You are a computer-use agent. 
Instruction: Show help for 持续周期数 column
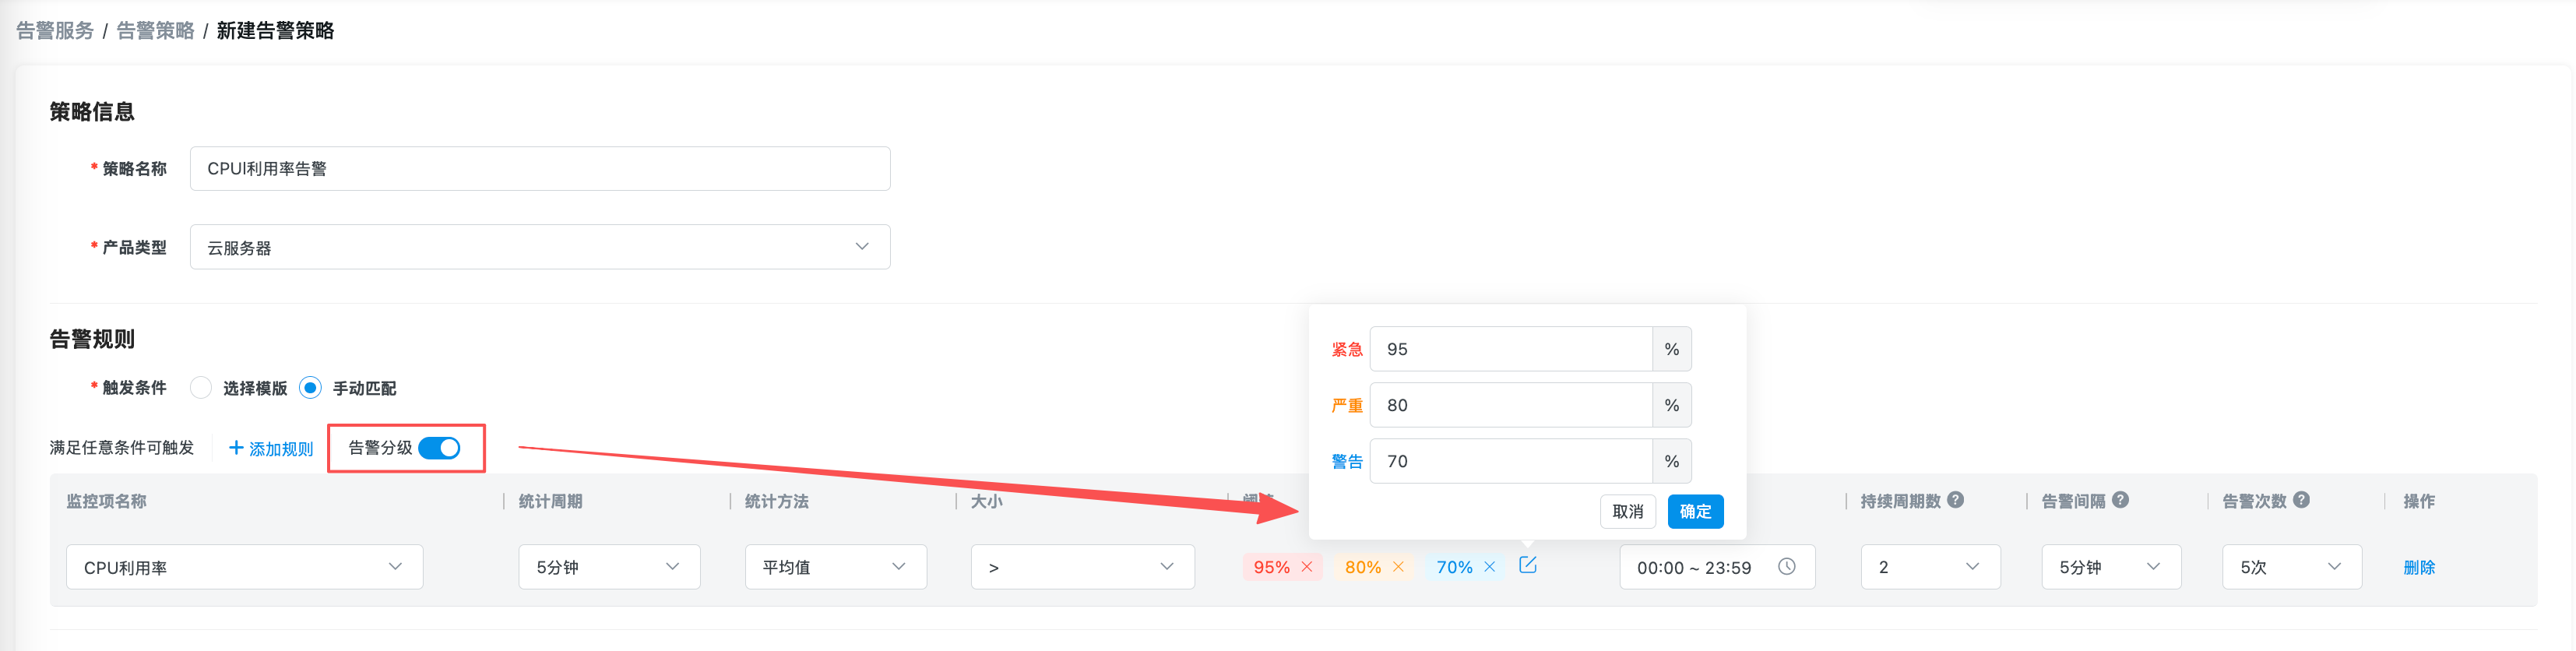pyautogui.click(x=1955, y=500)
